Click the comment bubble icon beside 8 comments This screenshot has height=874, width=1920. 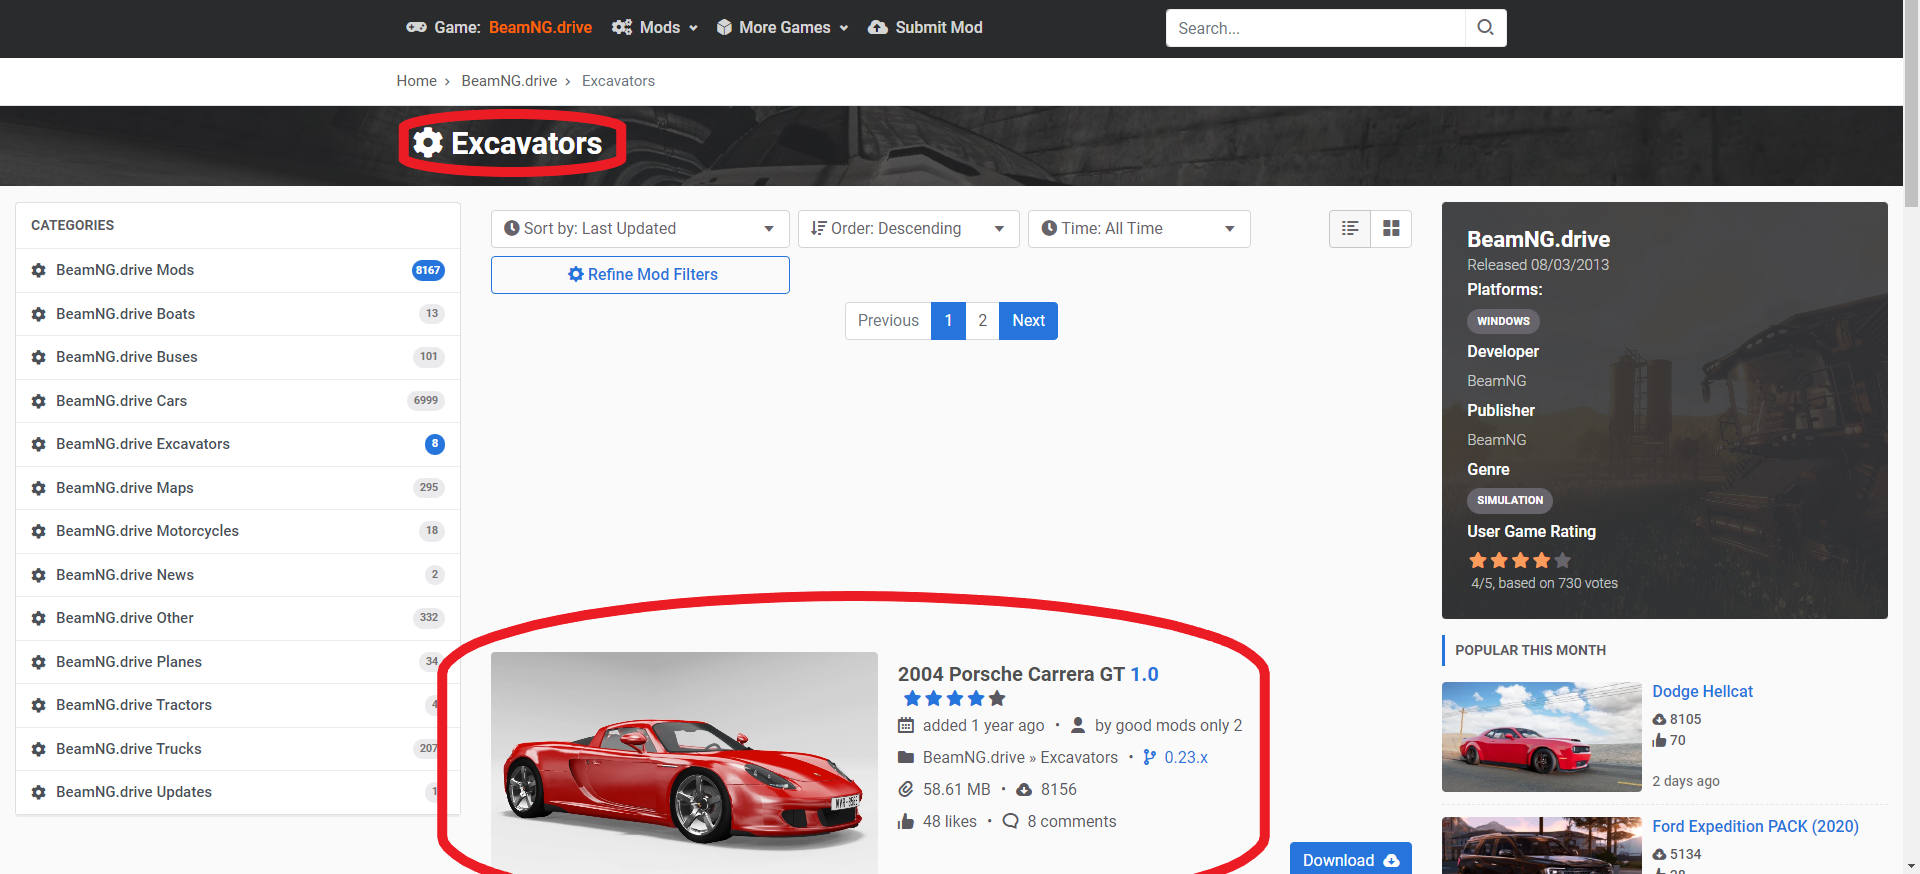coord(1011,821)
